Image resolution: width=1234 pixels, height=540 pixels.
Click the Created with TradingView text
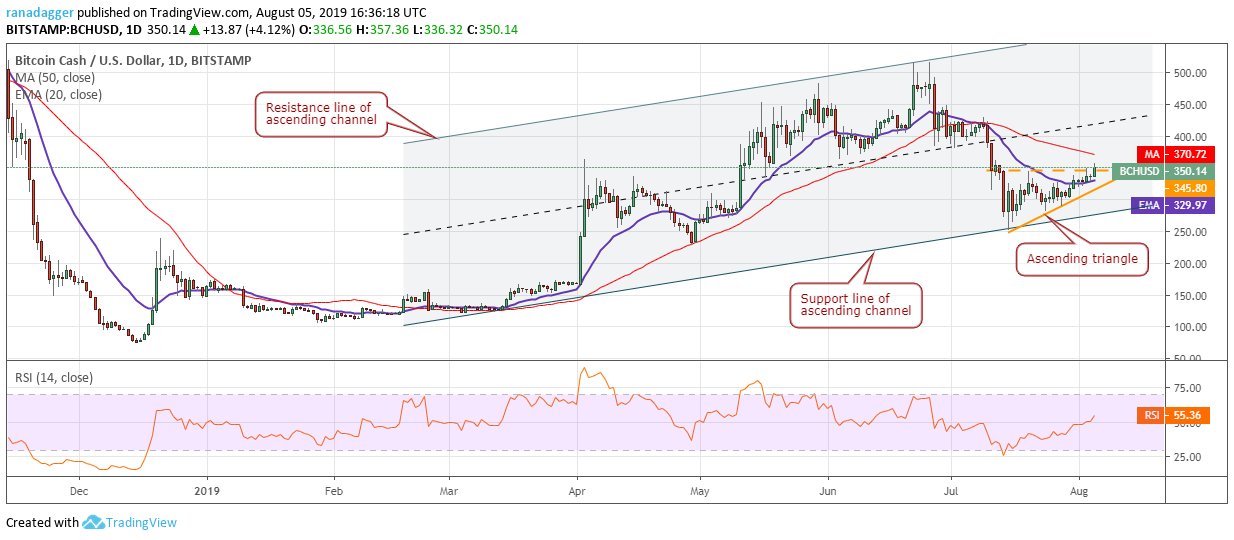(x=91, y=522)
